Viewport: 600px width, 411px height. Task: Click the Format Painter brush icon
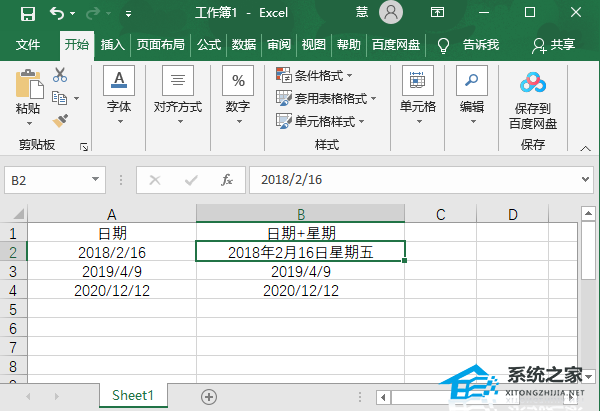(60, 121)
